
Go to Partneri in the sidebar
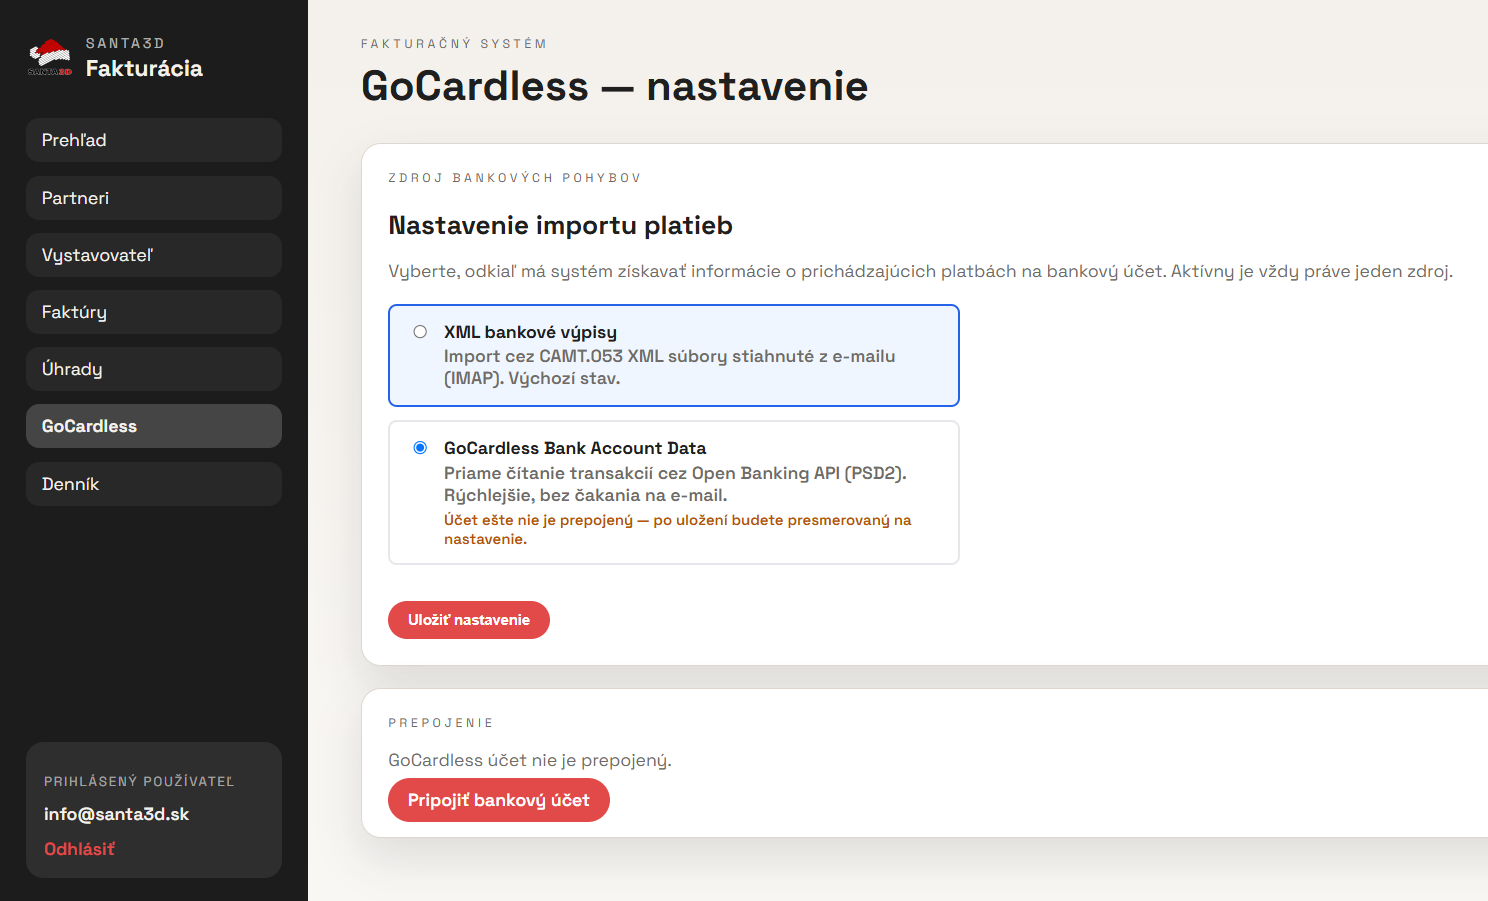tap(154, 198)
